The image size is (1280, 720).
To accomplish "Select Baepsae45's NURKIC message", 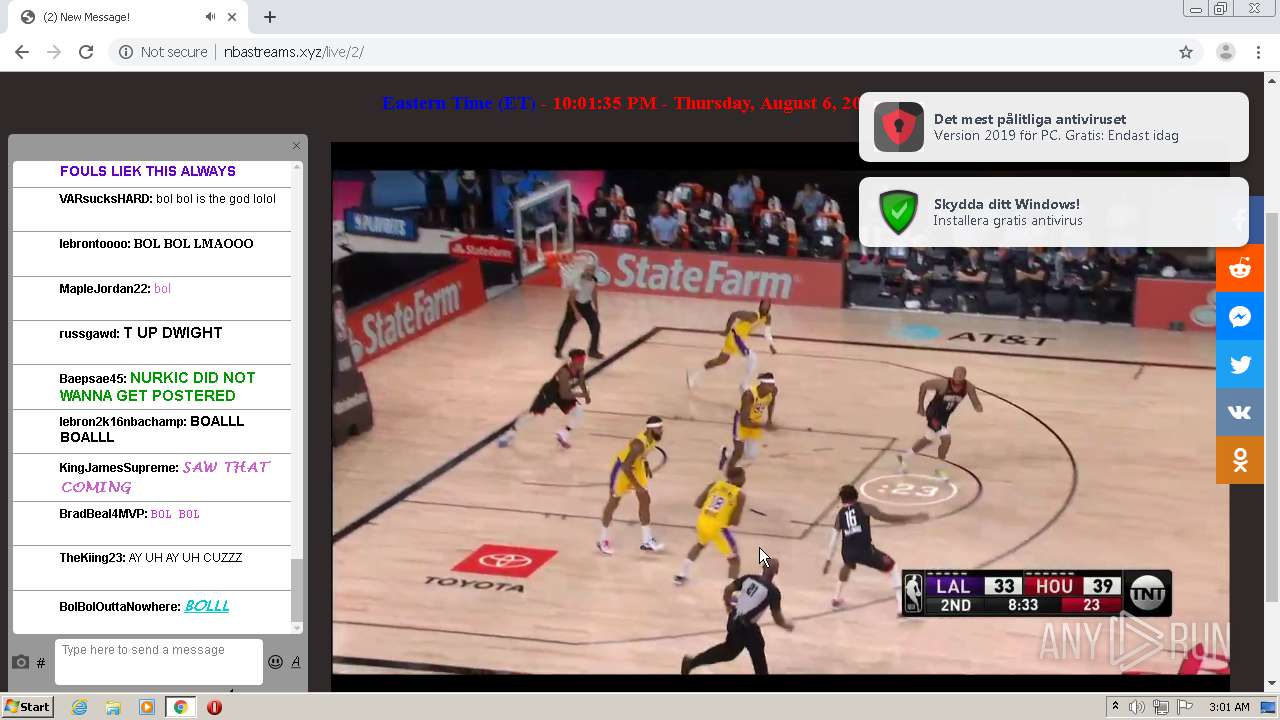I will click(158, 386).
